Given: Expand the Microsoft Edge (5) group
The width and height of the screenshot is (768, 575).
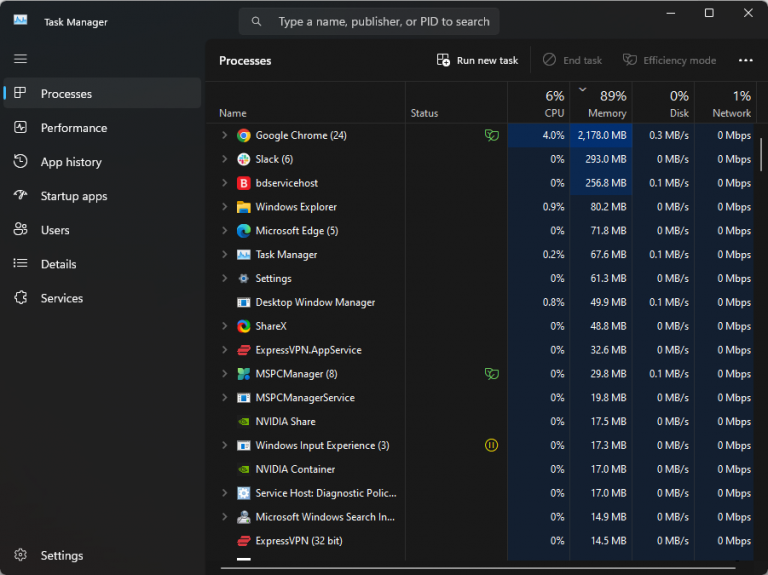Looking at the screenshot, I should 224,231.
